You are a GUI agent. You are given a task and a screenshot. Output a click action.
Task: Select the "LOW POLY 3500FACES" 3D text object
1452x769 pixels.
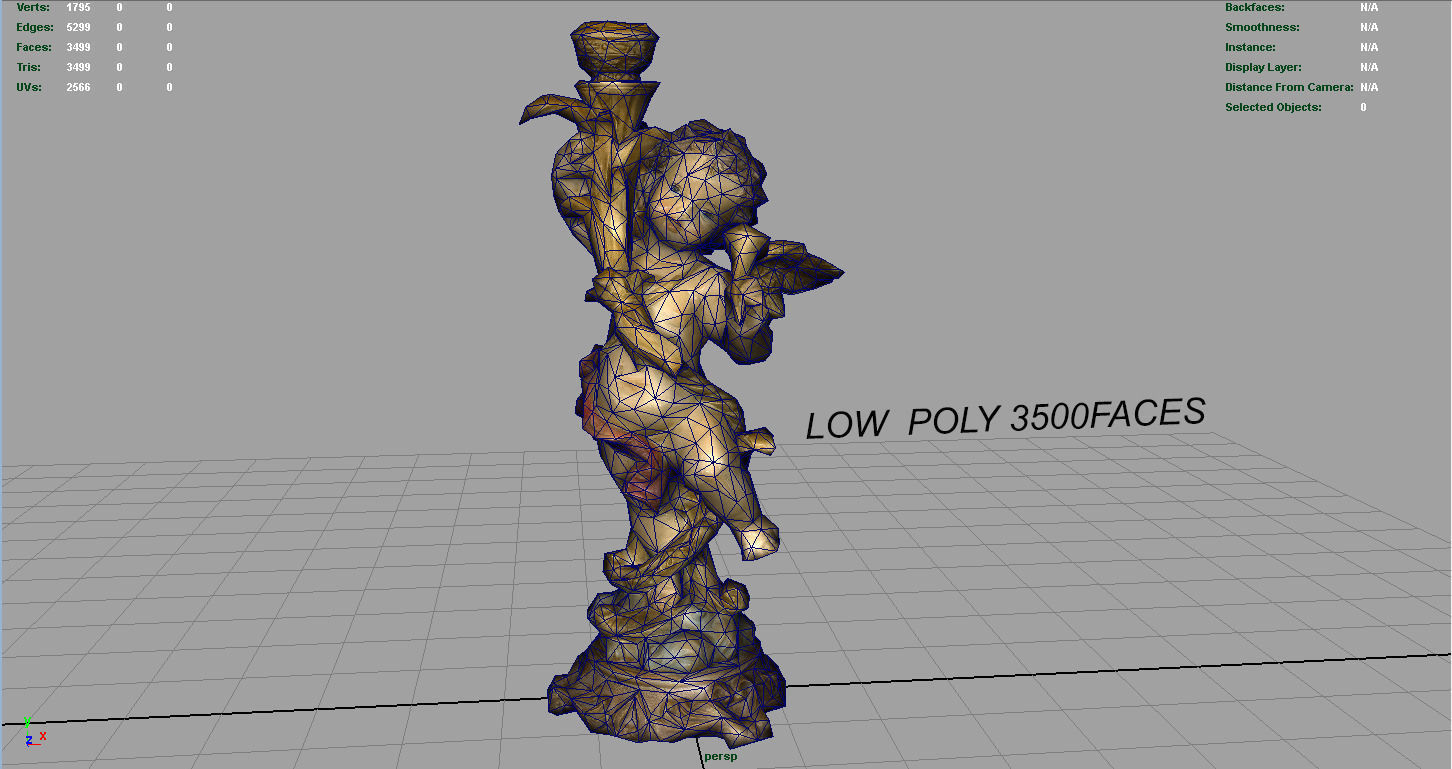[1005, 418]
